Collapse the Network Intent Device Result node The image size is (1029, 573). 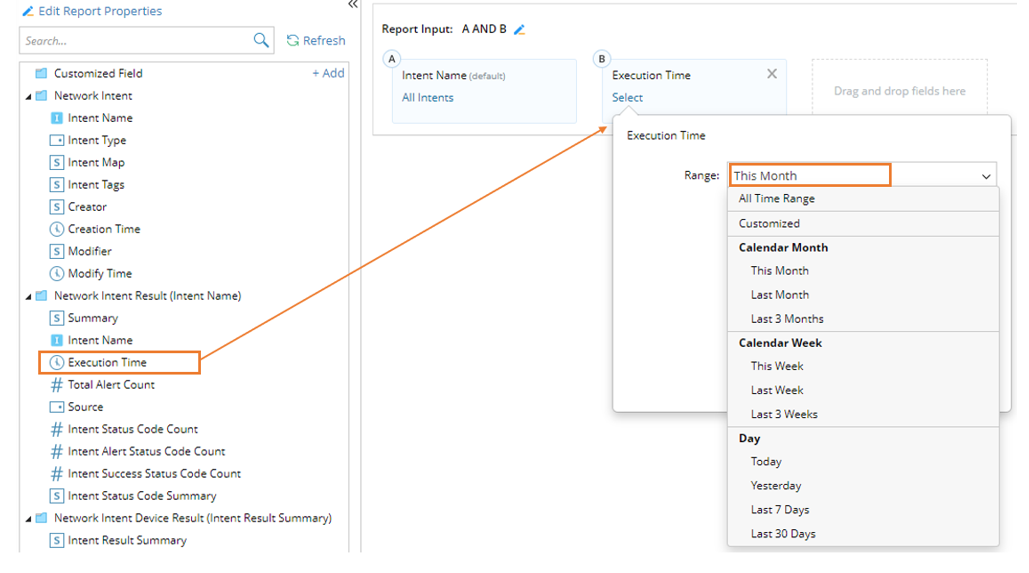28,519
